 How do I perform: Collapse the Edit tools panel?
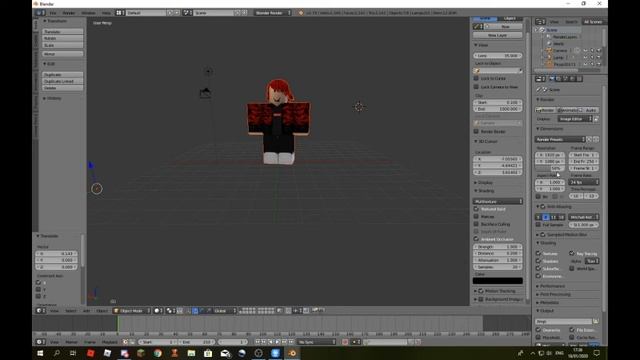49,64
